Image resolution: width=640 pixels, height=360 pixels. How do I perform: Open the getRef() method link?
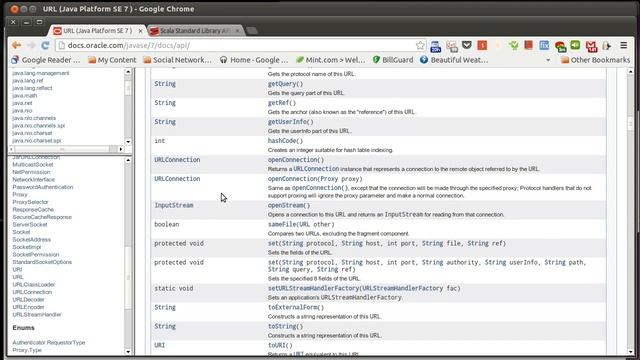pos(282,103)
